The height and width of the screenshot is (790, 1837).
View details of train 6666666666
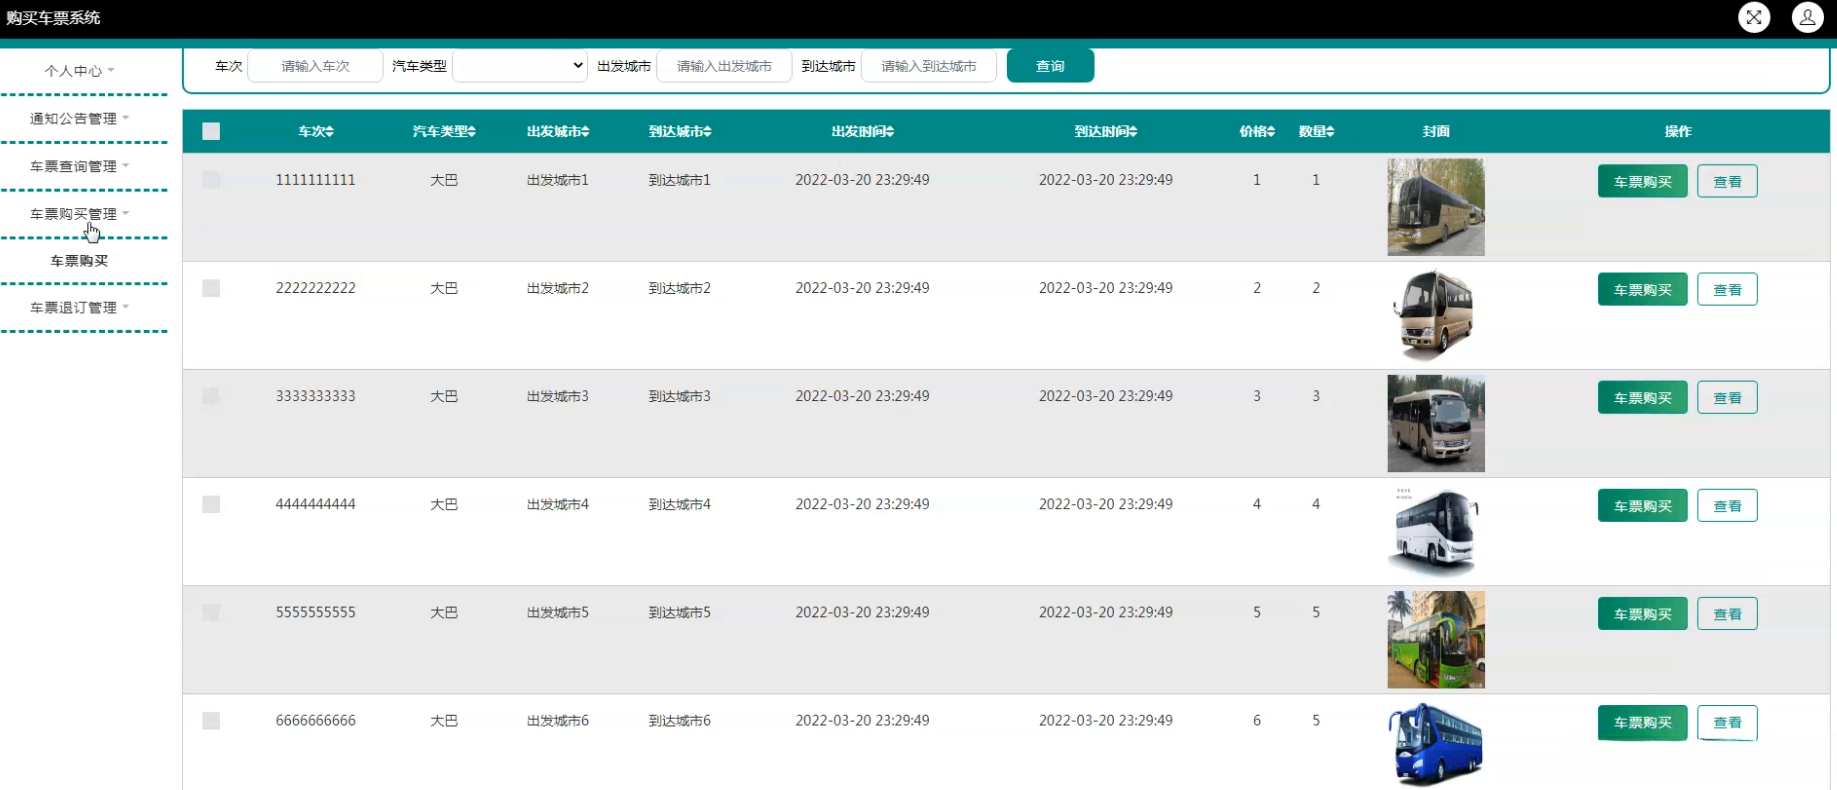[x=1727, y=722]
